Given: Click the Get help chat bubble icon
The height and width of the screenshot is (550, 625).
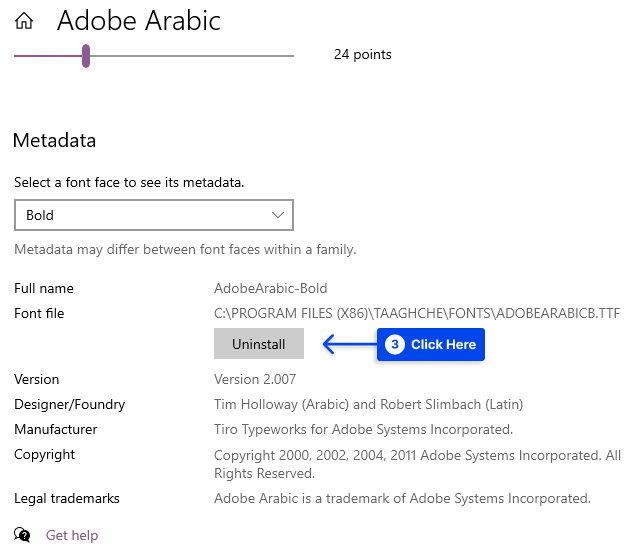Looking at the screenshot, I should click(22, 534).
